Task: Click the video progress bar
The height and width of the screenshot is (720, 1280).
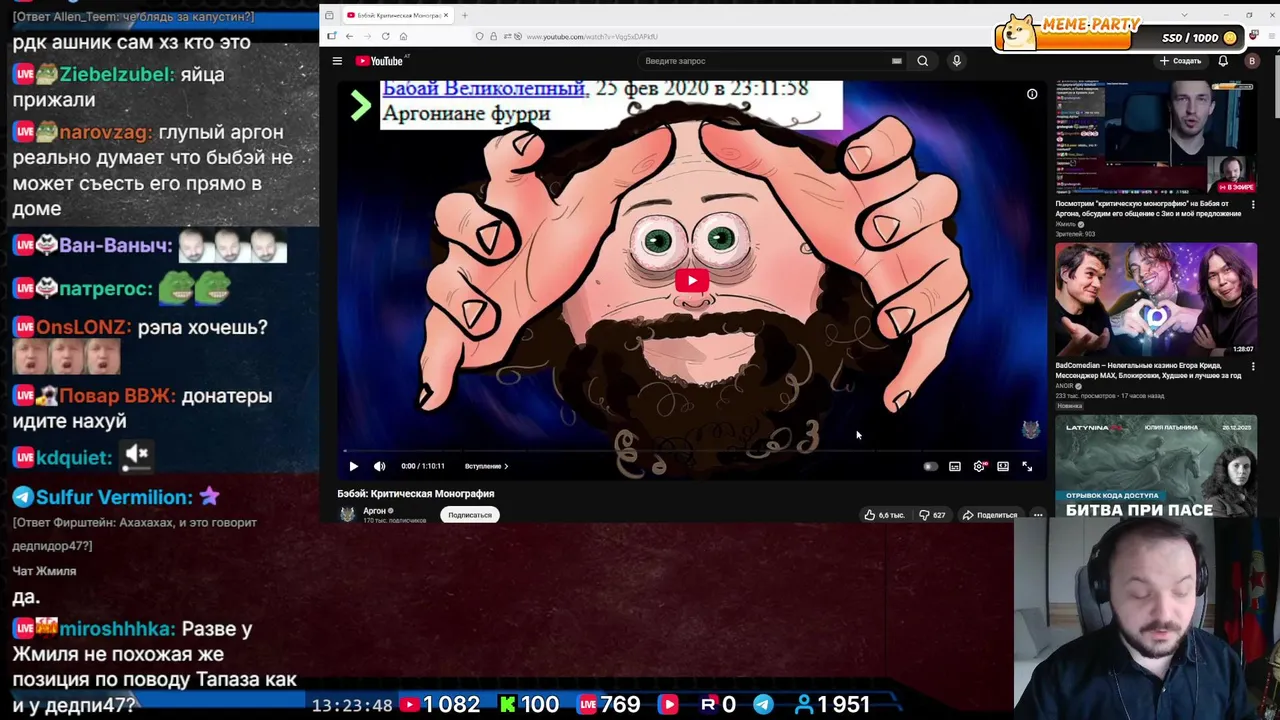Action: pos(692,451)
